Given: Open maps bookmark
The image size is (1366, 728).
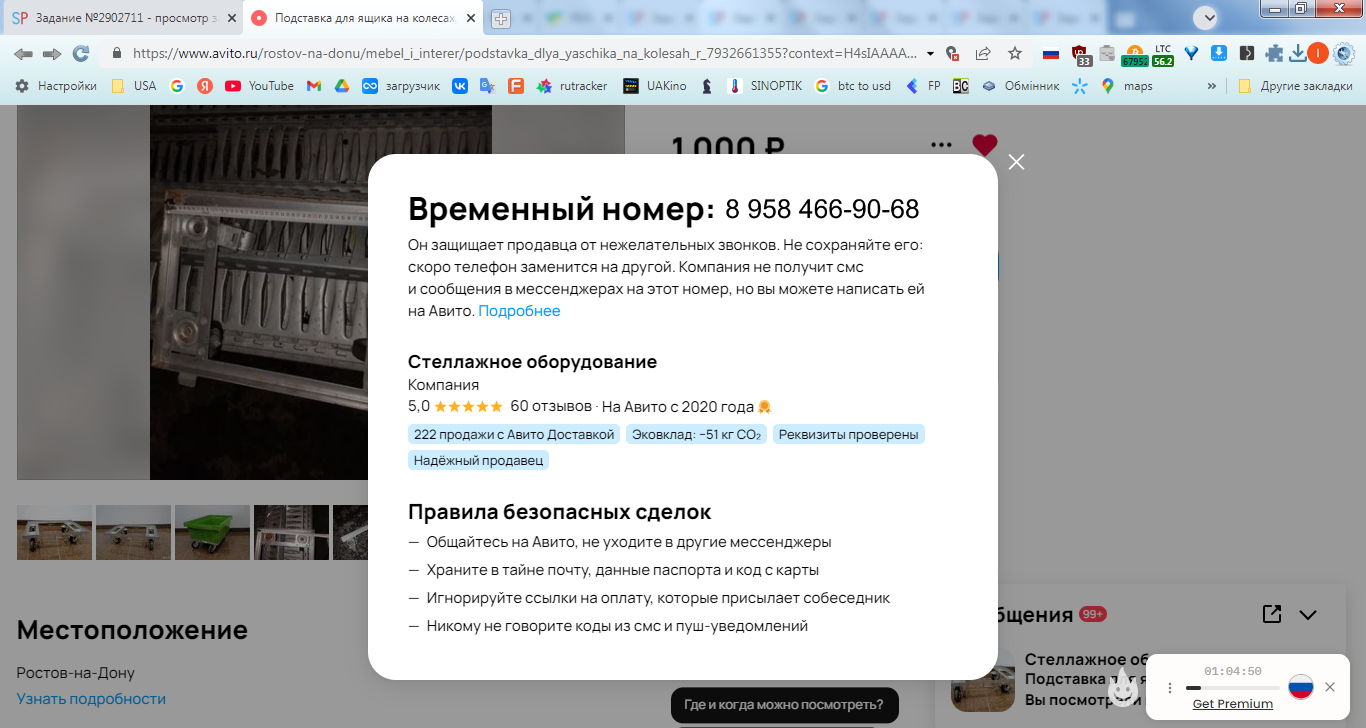Looking at the screenshot, I should 1126,86.
